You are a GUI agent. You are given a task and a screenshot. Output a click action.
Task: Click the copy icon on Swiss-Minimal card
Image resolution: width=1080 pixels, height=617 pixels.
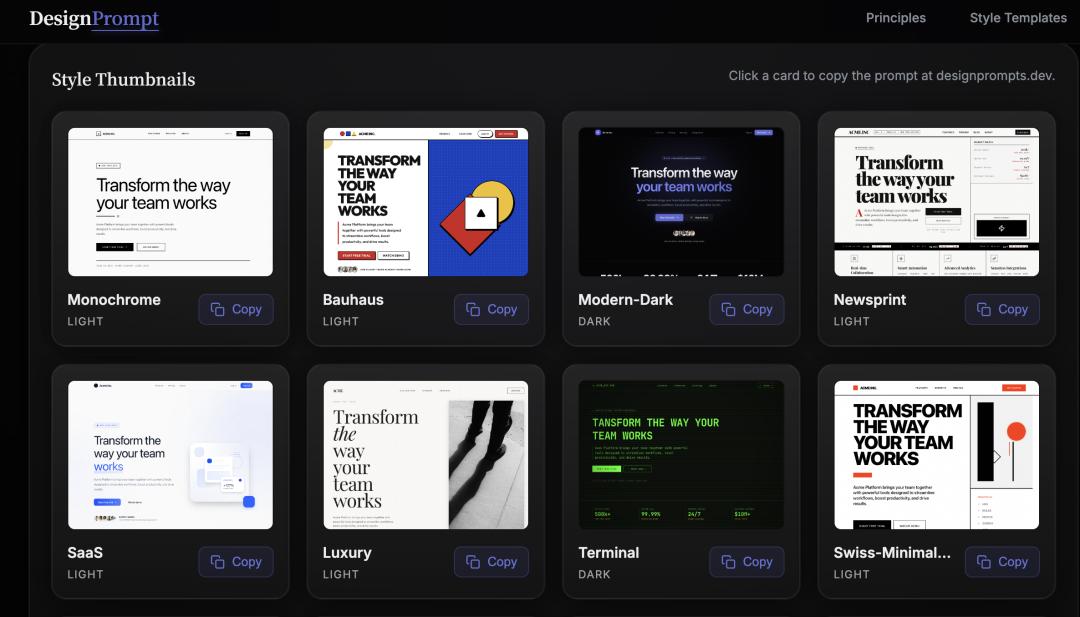984,562
